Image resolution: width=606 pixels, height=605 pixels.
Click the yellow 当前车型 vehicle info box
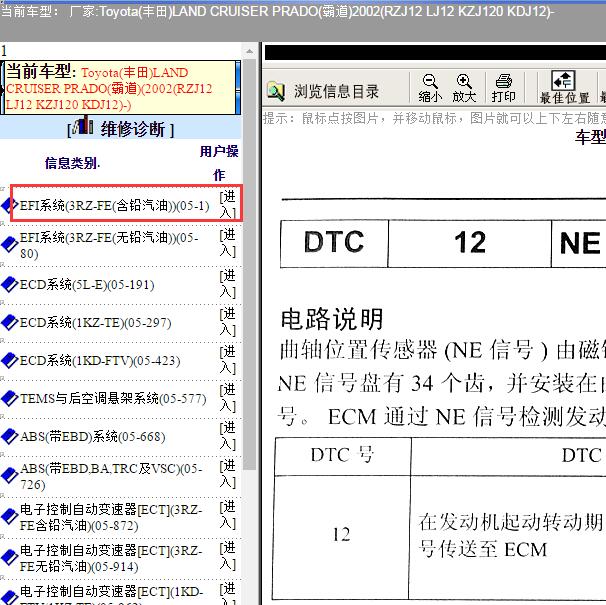click(x=120, y=87)
